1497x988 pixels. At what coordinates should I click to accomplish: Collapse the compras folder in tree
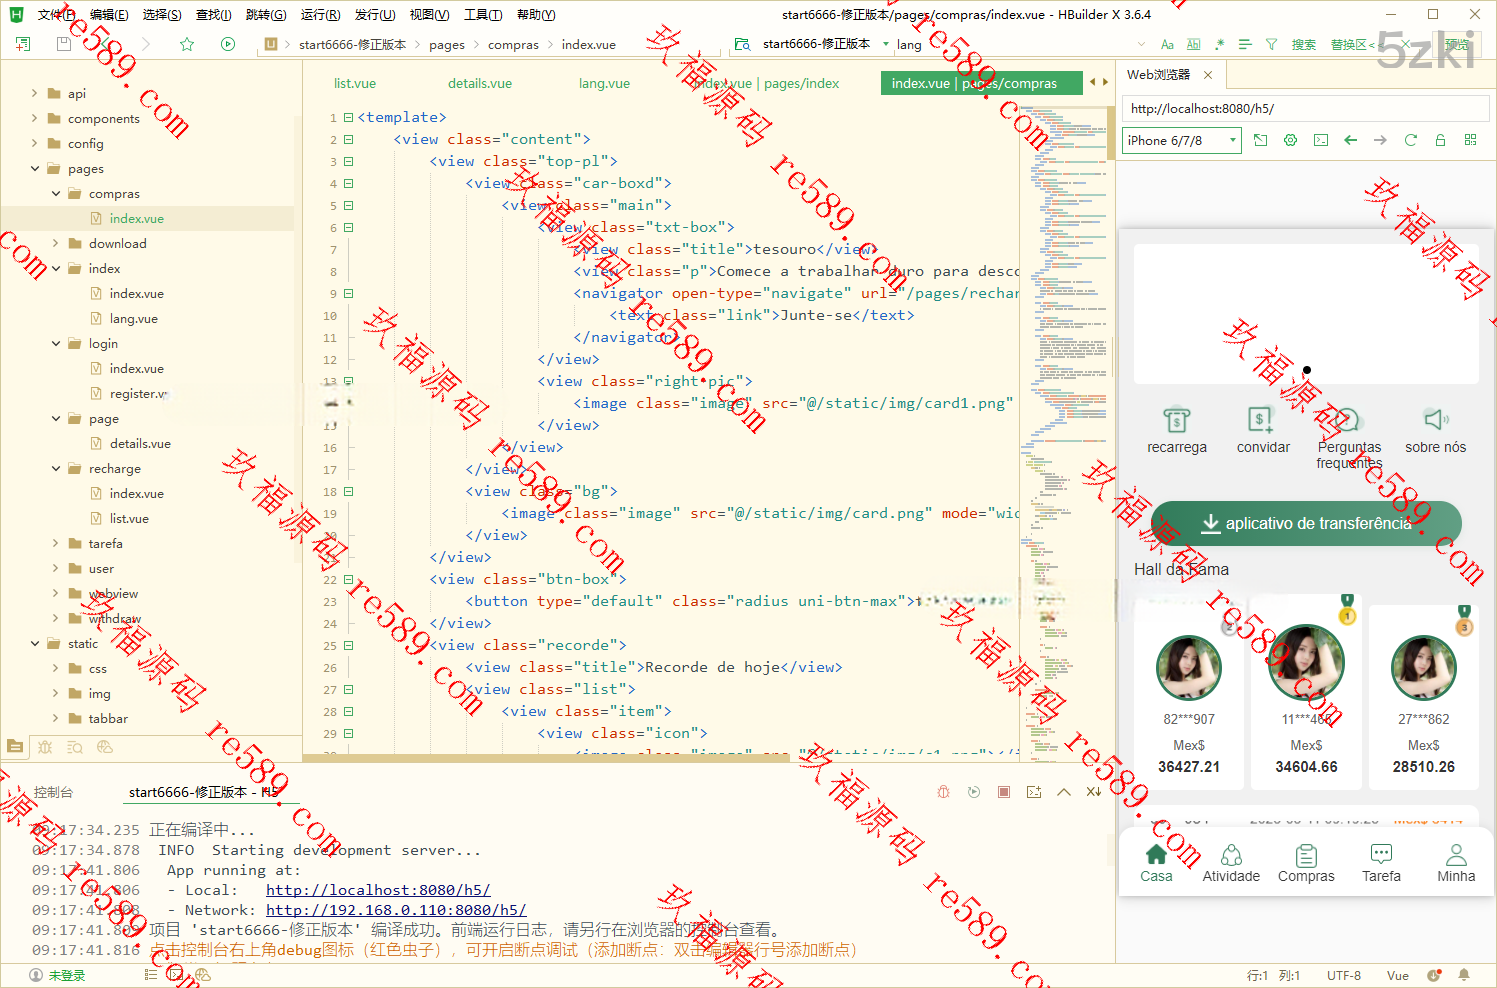tap(56, 194)
